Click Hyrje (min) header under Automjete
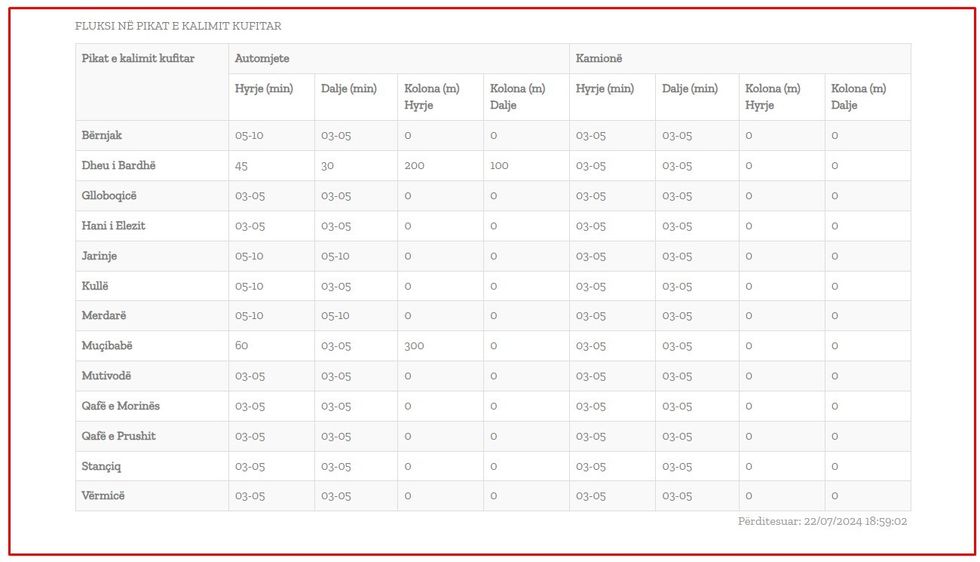This screenshot has width=980, height=562. tap(264, 89)
